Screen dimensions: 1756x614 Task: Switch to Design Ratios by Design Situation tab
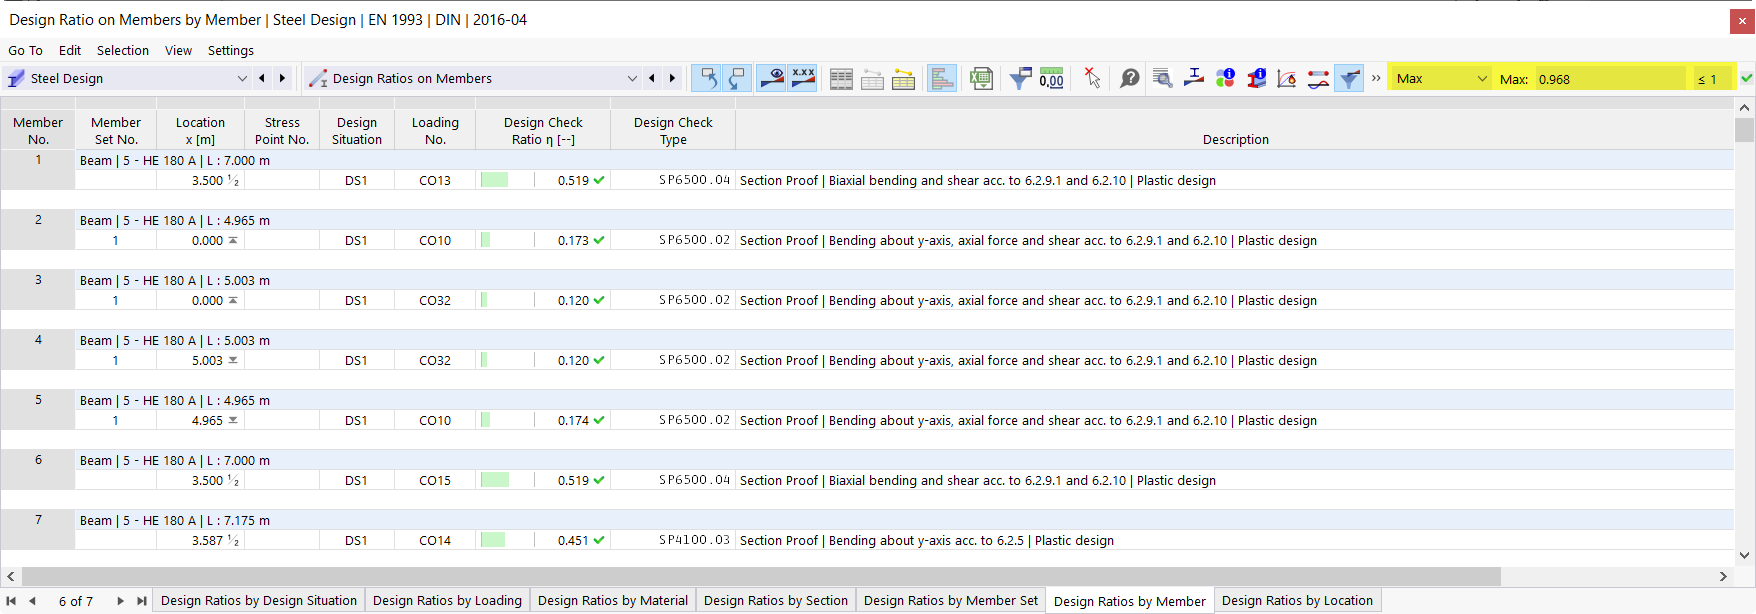point(259,600)
